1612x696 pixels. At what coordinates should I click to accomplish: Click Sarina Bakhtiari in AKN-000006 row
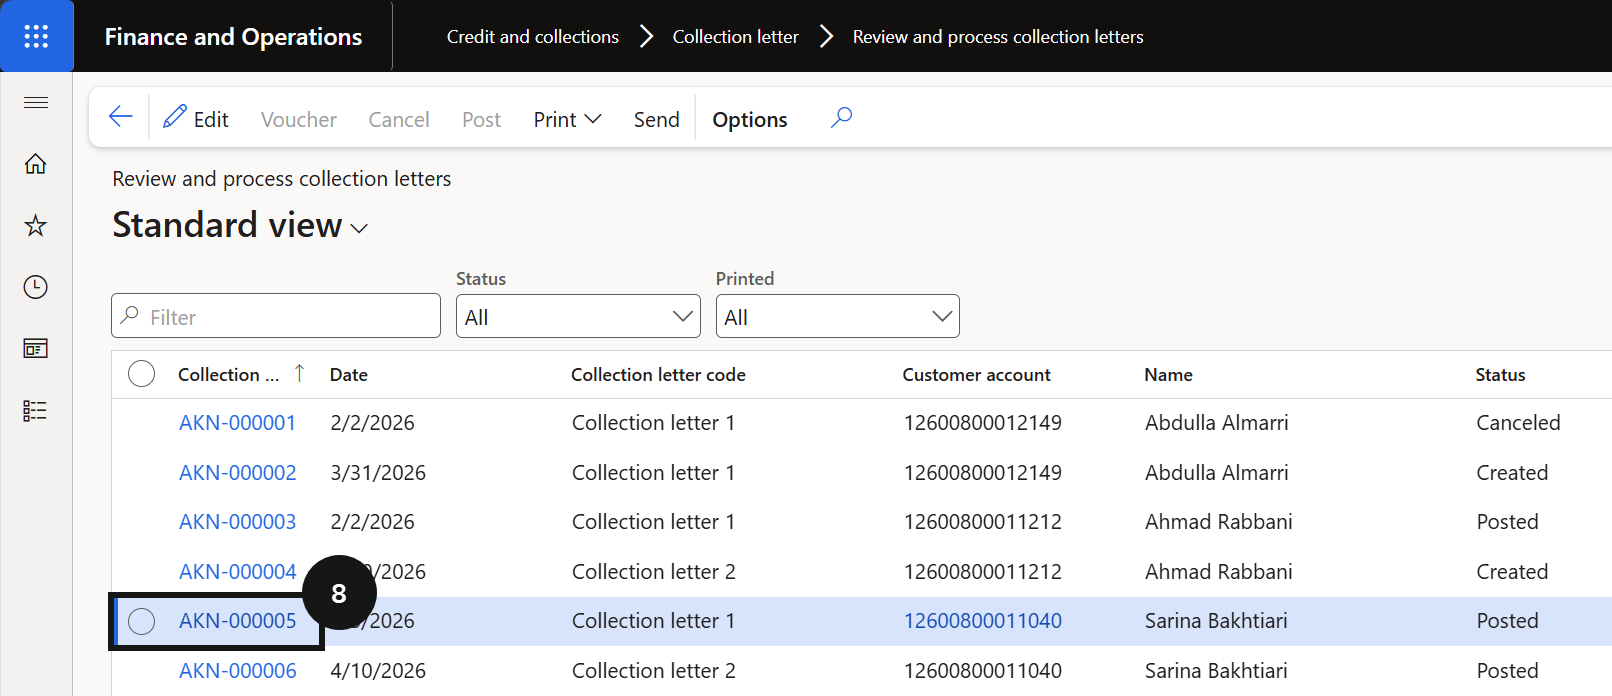click(1216, 671)
